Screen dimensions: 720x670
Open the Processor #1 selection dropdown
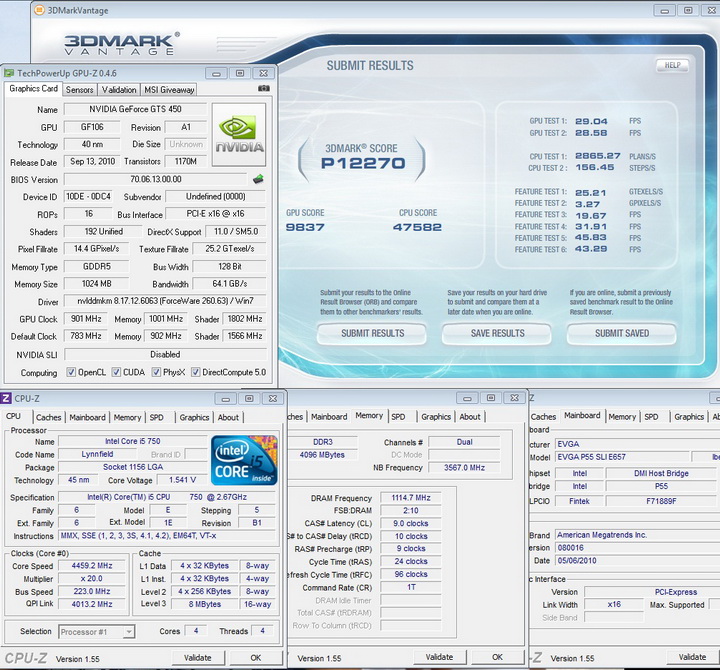click(x=129, y=632)
